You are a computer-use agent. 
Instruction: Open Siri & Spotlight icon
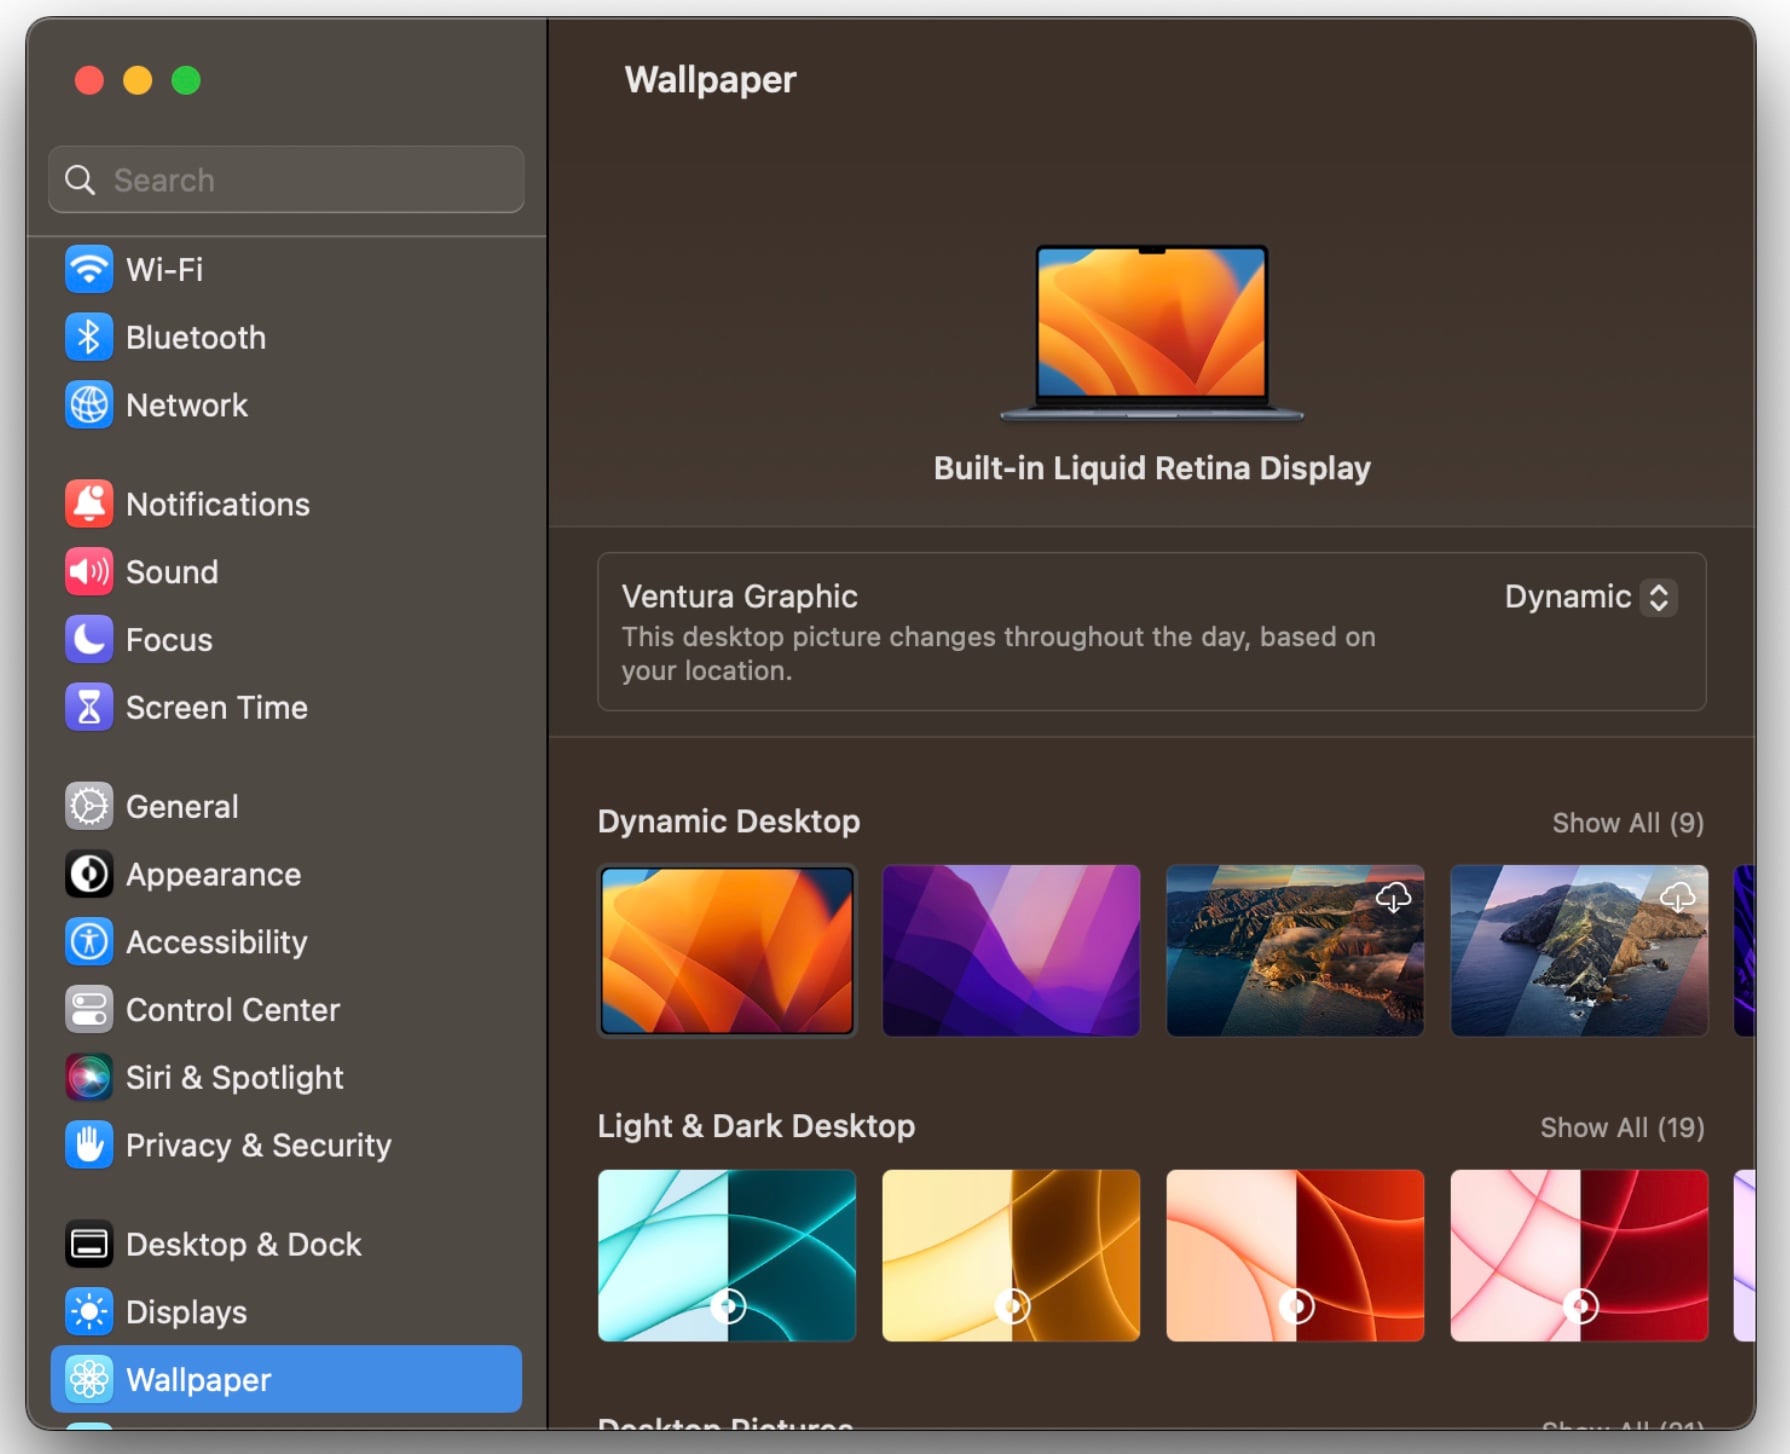pyautogui.click(x=89, y=1077)
